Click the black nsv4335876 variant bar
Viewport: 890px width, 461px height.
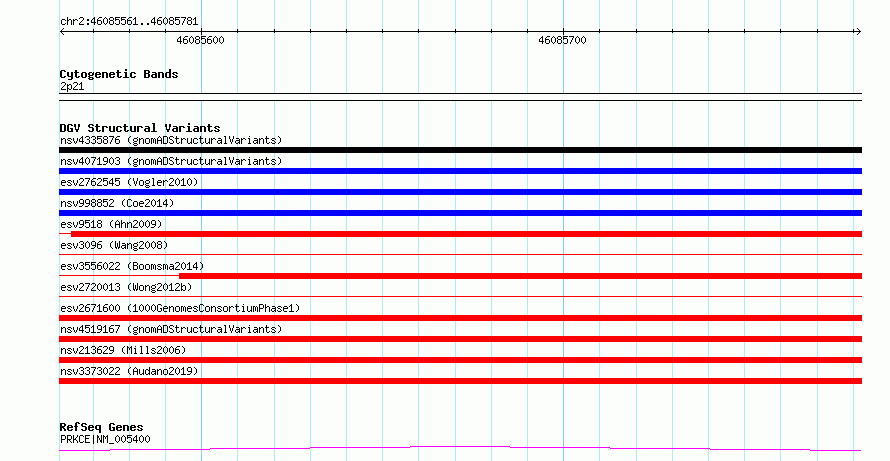[x=460, y=150]
